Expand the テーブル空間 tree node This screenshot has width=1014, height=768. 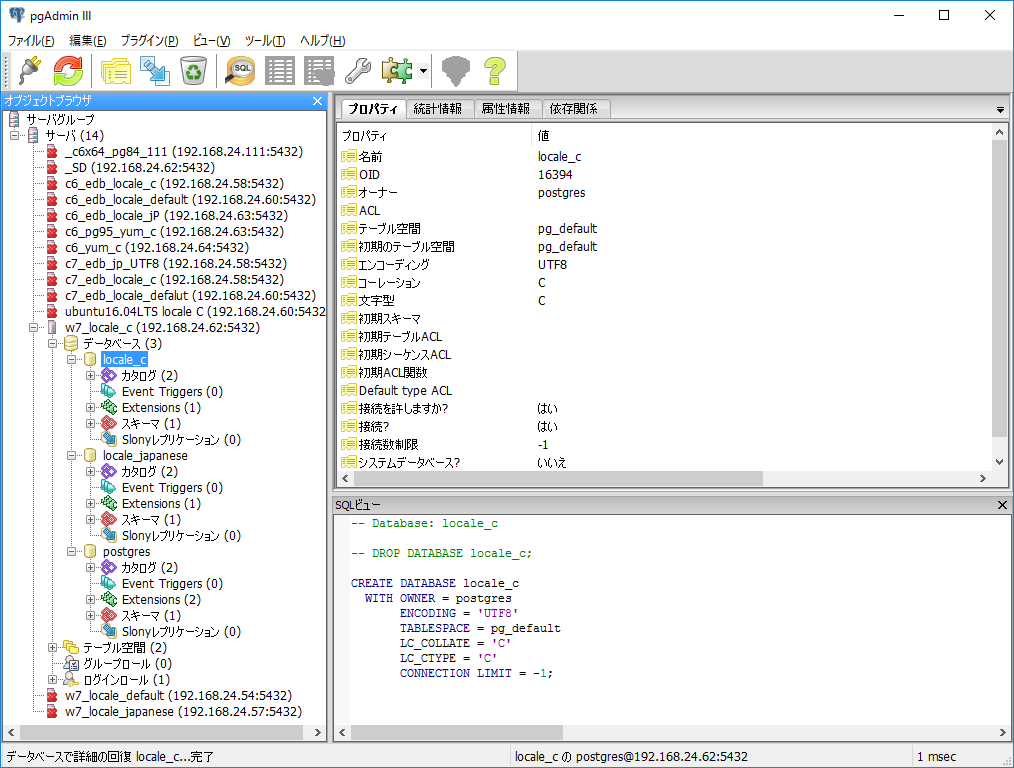click(53, 648)
